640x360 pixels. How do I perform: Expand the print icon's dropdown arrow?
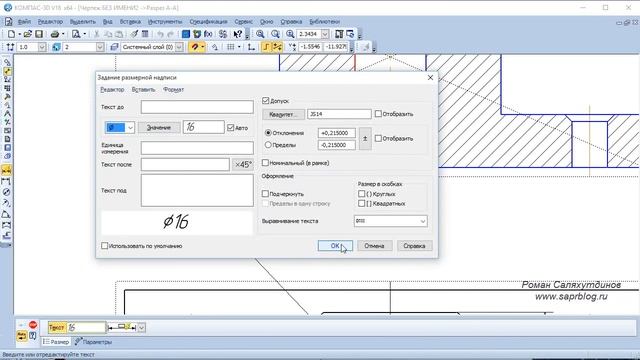click(x=63, y=34)
